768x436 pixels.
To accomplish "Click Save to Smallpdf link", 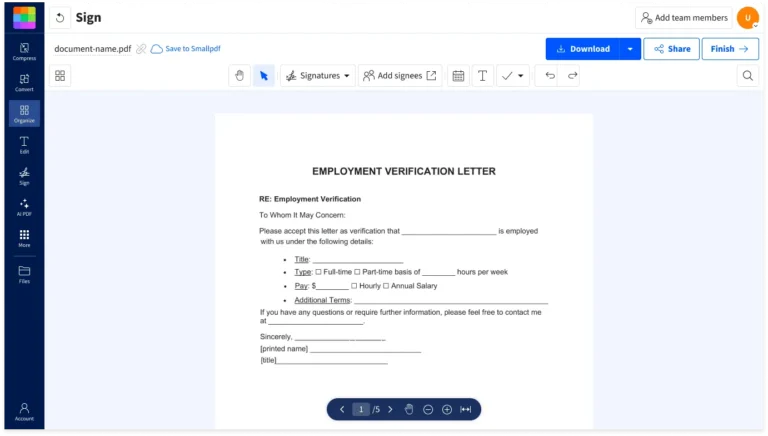I will (x=186, y=48).
